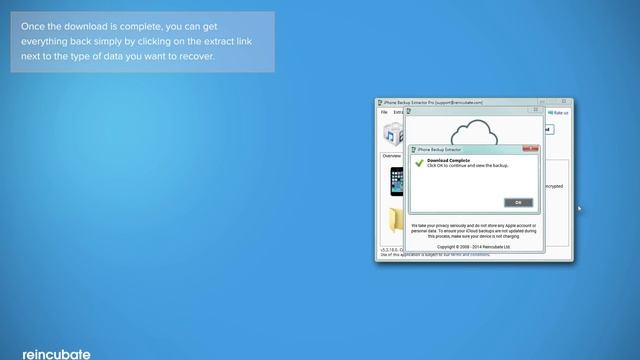
Task: Click the dialog's app icon in title bar
Action: click(413, 150)
